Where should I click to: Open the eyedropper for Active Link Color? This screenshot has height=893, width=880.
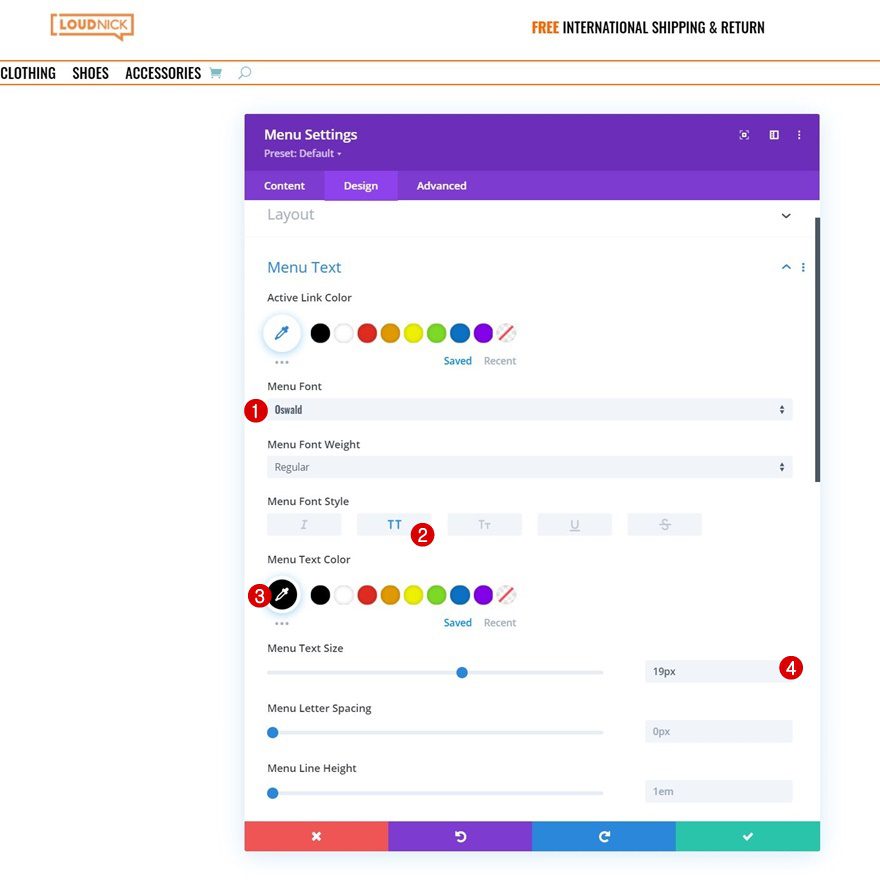281,332
